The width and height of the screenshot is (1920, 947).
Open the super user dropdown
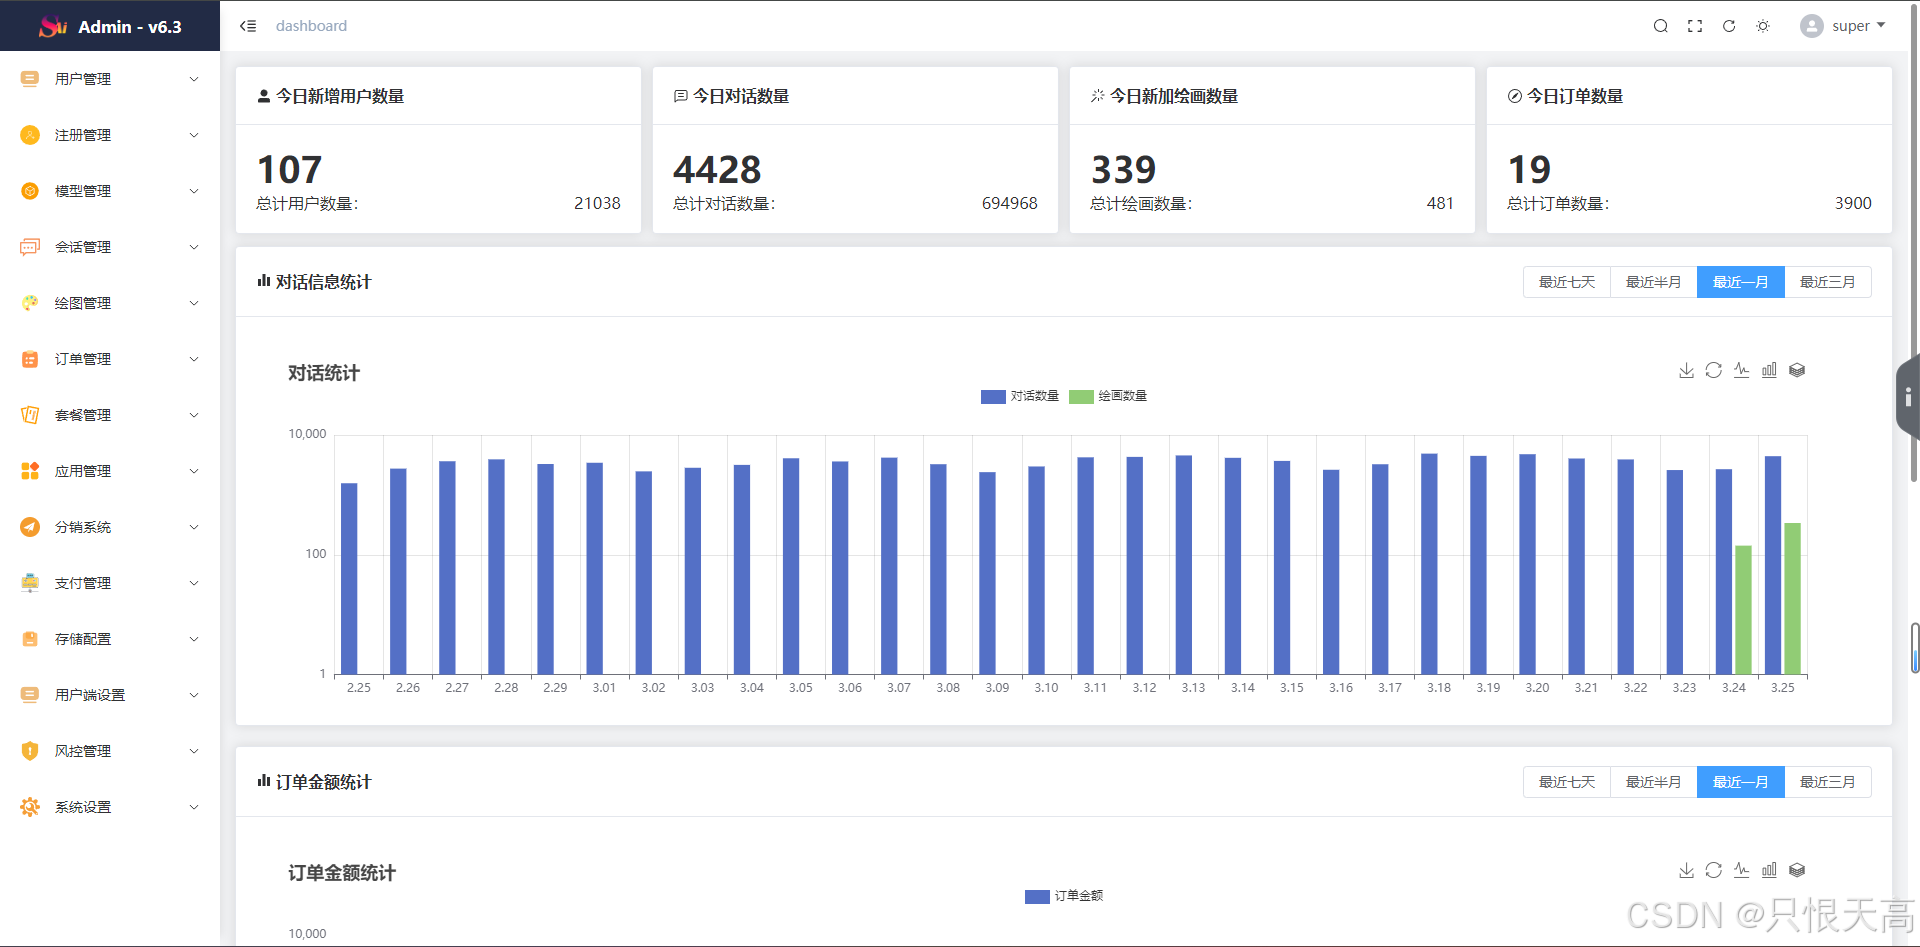1843,26
